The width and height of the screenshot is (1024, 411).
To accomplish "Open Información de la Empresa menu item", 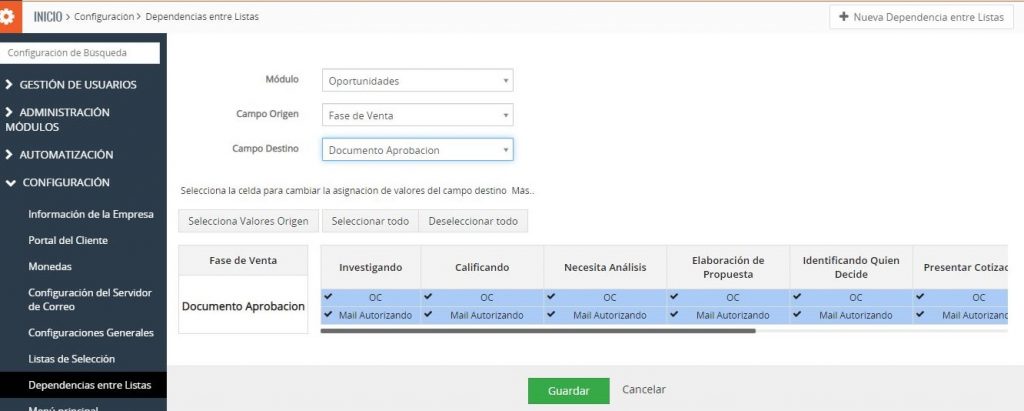I will [90, 214].
